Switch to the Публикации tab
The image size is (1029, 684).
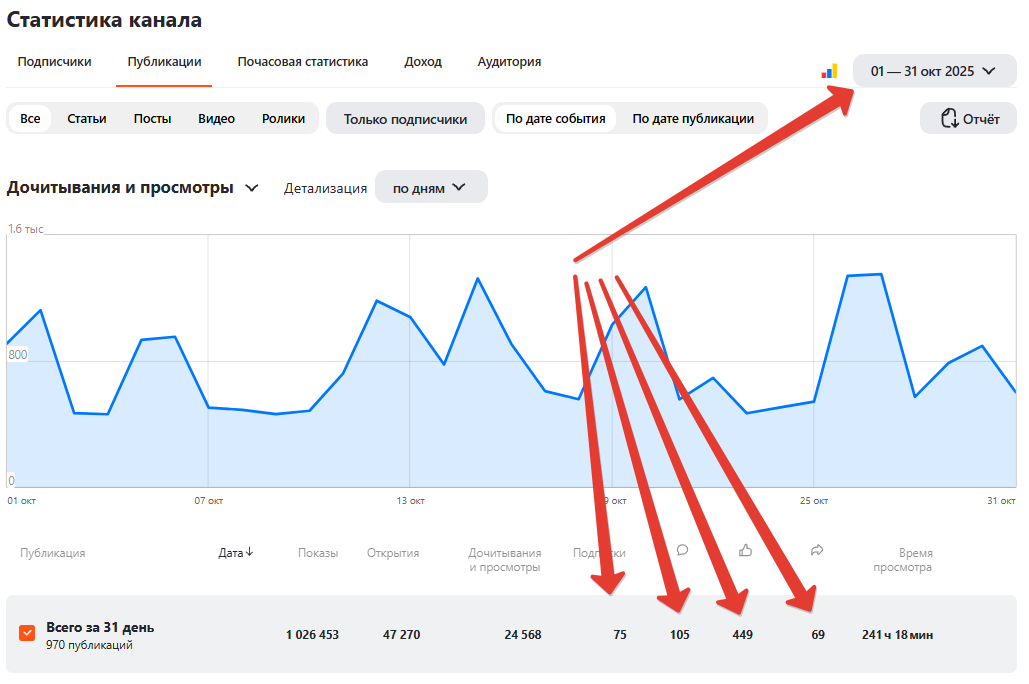click(x=164, y=62)
